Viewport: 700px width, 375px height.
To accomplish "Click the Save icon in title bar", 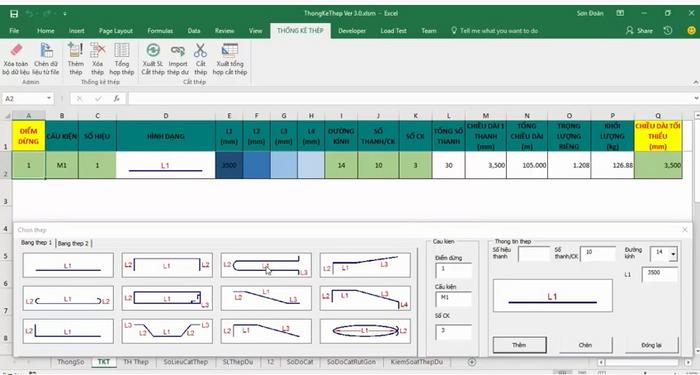I will point(14,13).
